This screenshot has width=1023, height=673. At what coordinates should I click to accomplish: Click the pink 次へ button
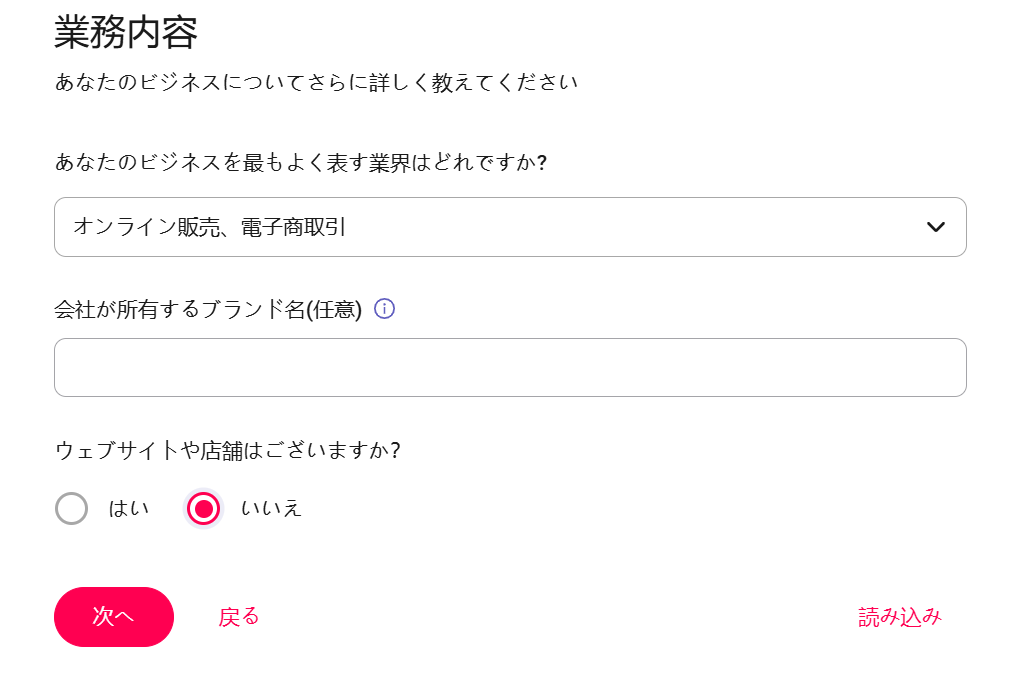pyautogui.click(x=114, y=616)
